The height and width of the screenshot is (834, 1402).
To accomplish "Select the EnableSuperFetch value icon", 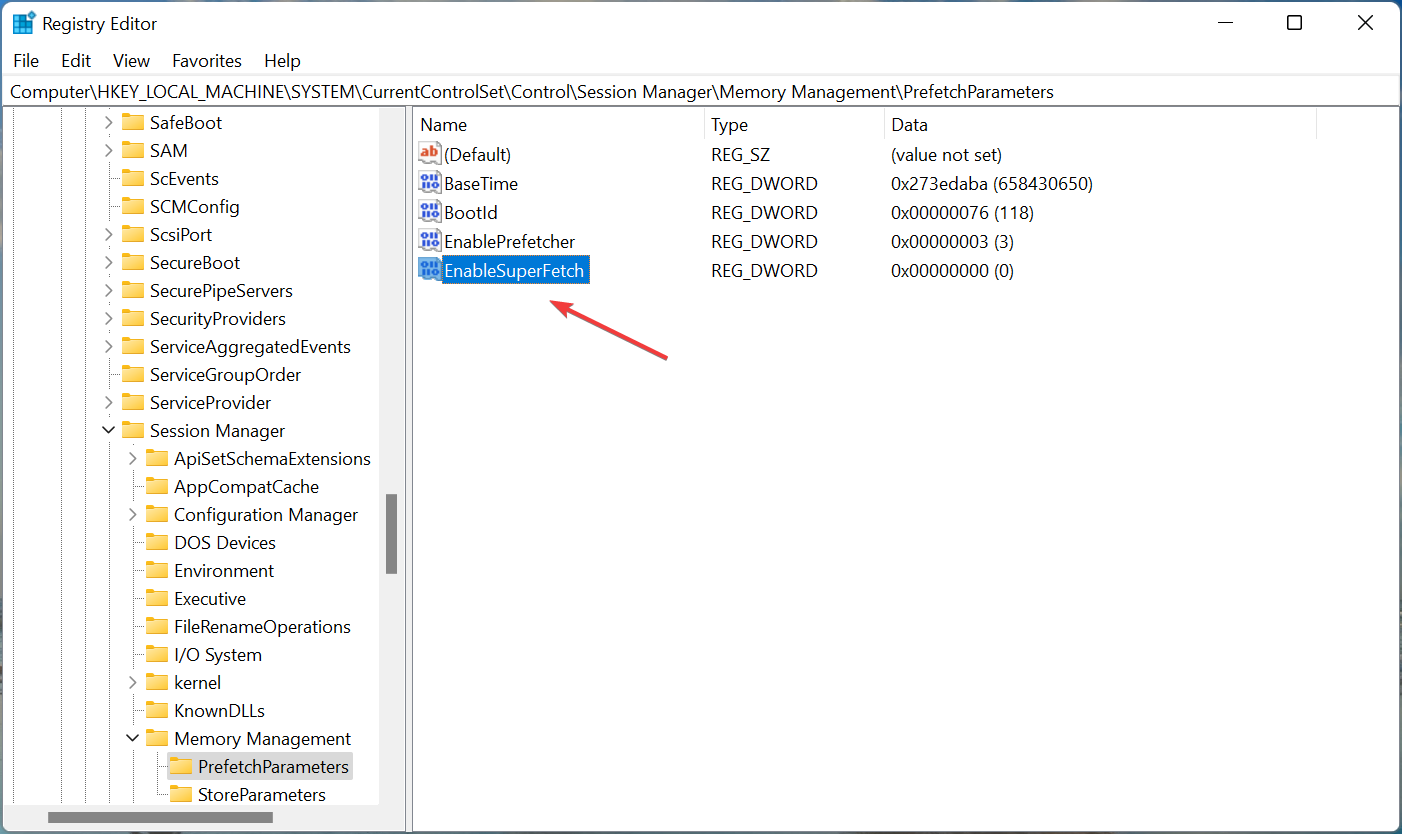I will click(x=429, y=269).
